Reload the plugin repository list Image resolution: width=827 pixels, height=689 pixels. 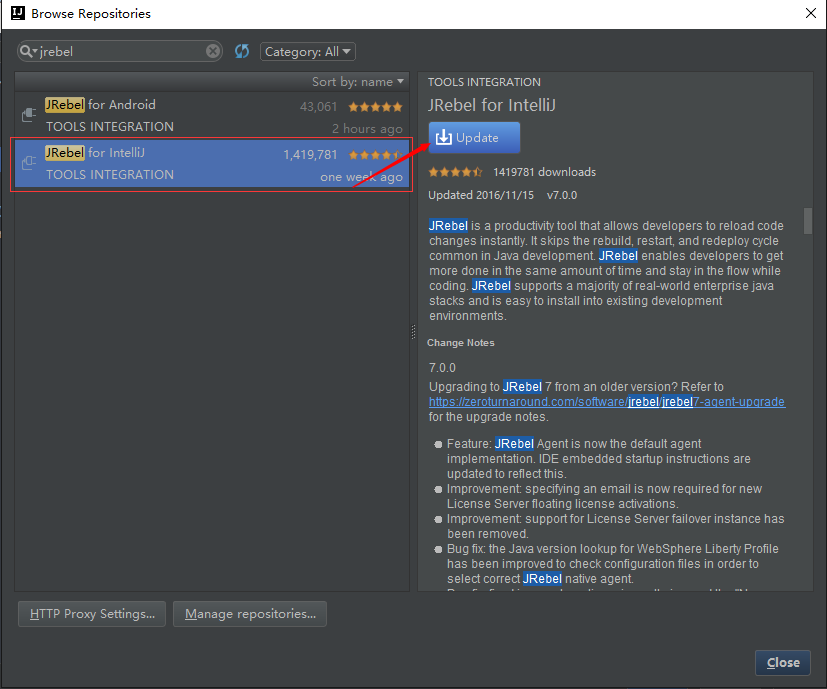coord(242,51)
